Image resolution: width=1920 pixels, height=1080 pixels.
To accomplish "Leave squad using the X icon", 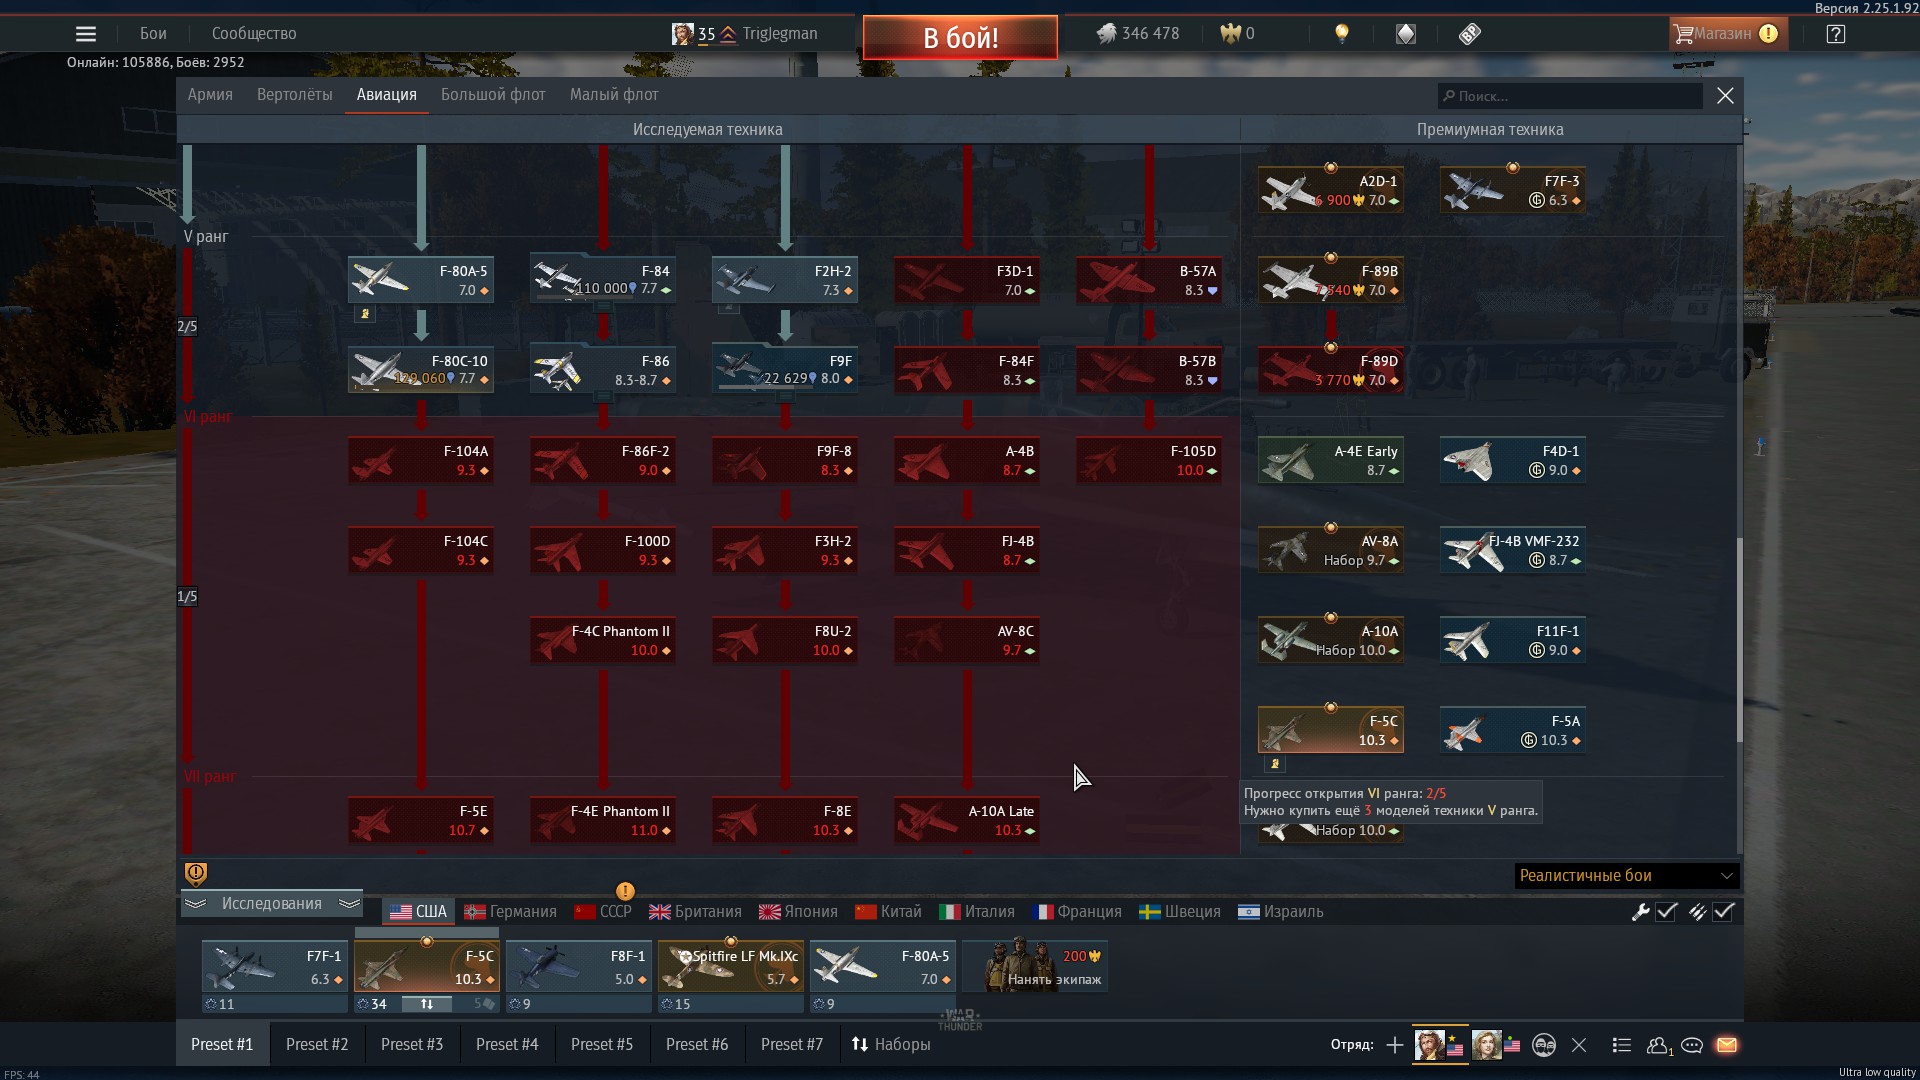I will pos(1579,1045).
